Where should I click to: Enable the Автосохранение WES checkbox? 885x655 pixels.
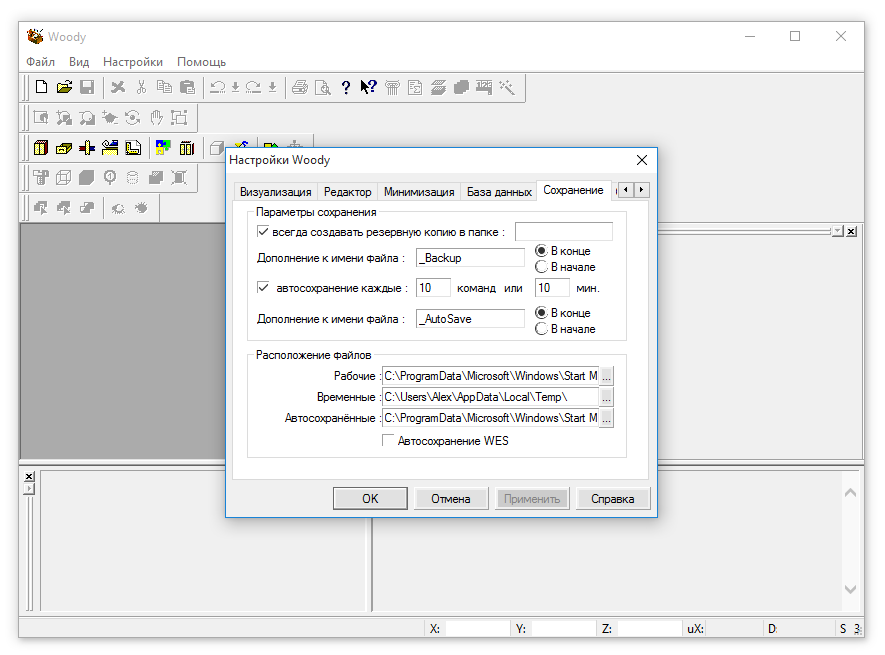(389, 441)
